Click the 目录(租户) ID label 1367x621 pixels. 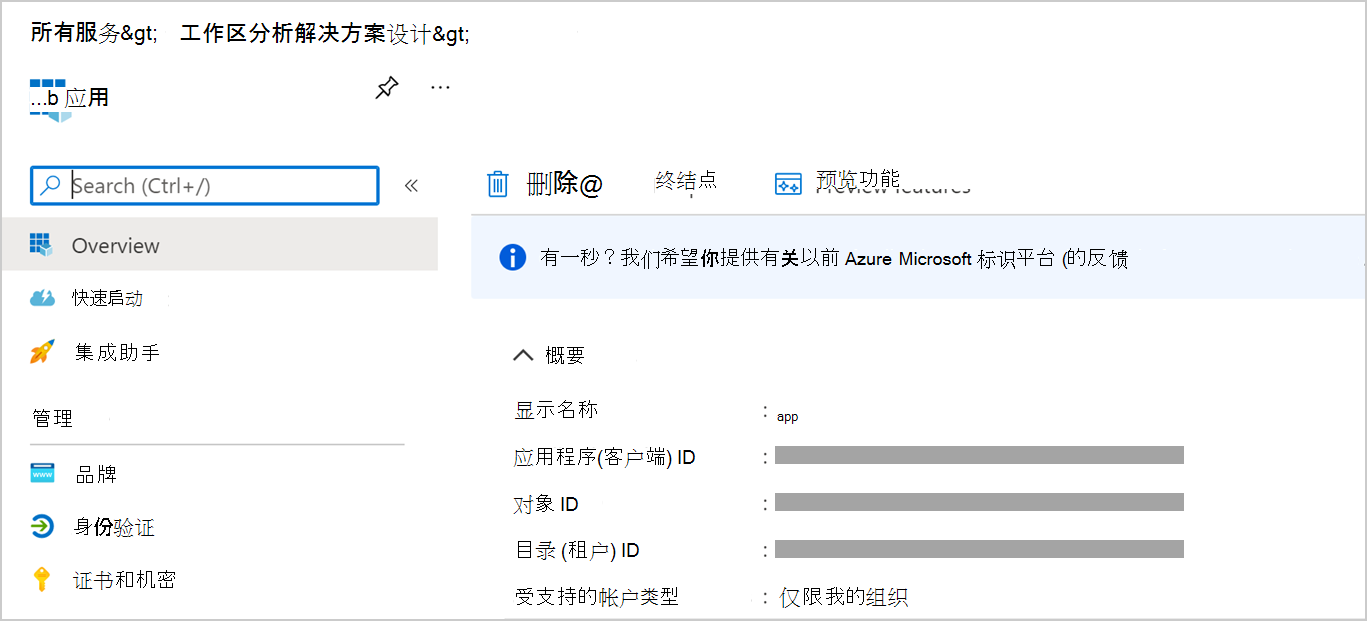pos(577,550)
